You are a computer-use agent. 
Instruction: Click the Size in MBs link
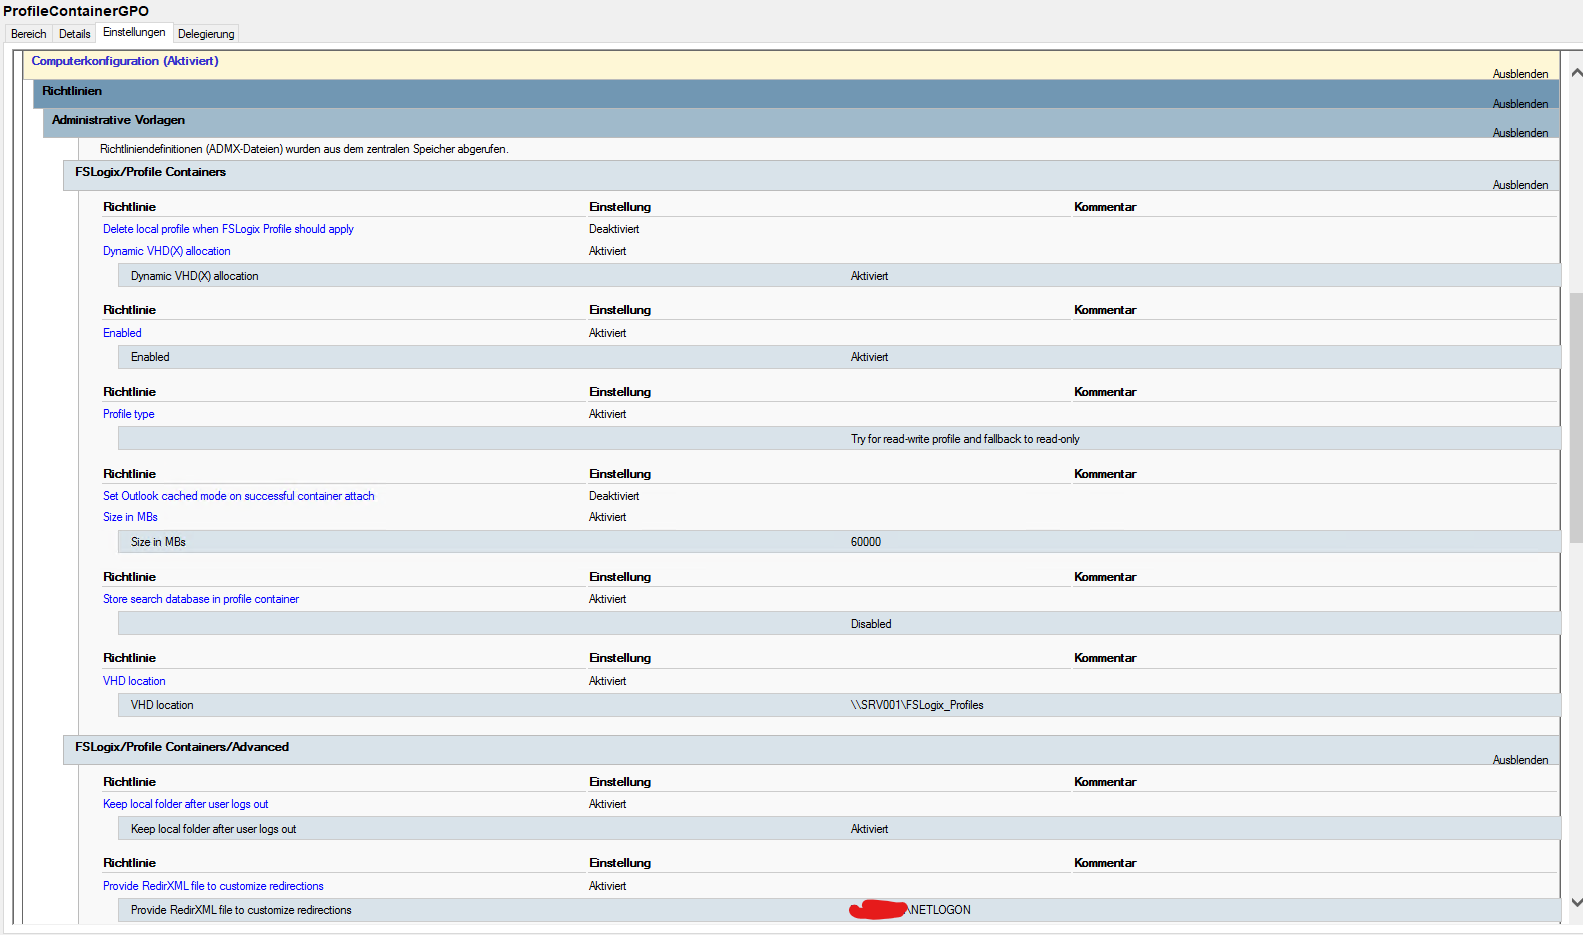(x=130, y=517)
